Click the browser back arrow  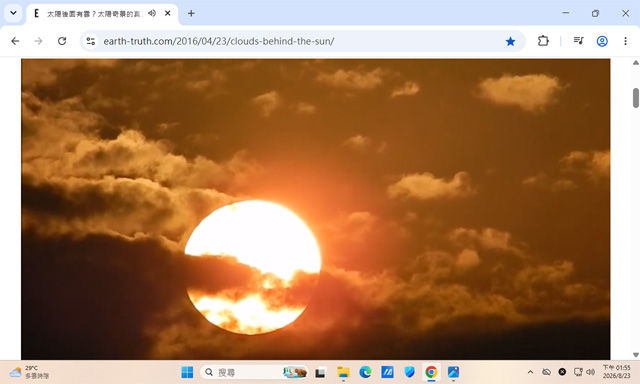15,41
